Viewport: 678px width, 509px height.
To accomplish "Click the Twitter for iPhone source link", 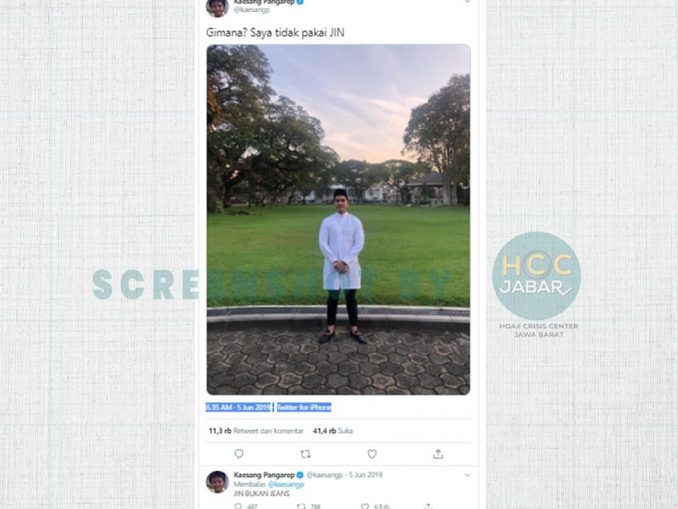I will coord(304,407).
